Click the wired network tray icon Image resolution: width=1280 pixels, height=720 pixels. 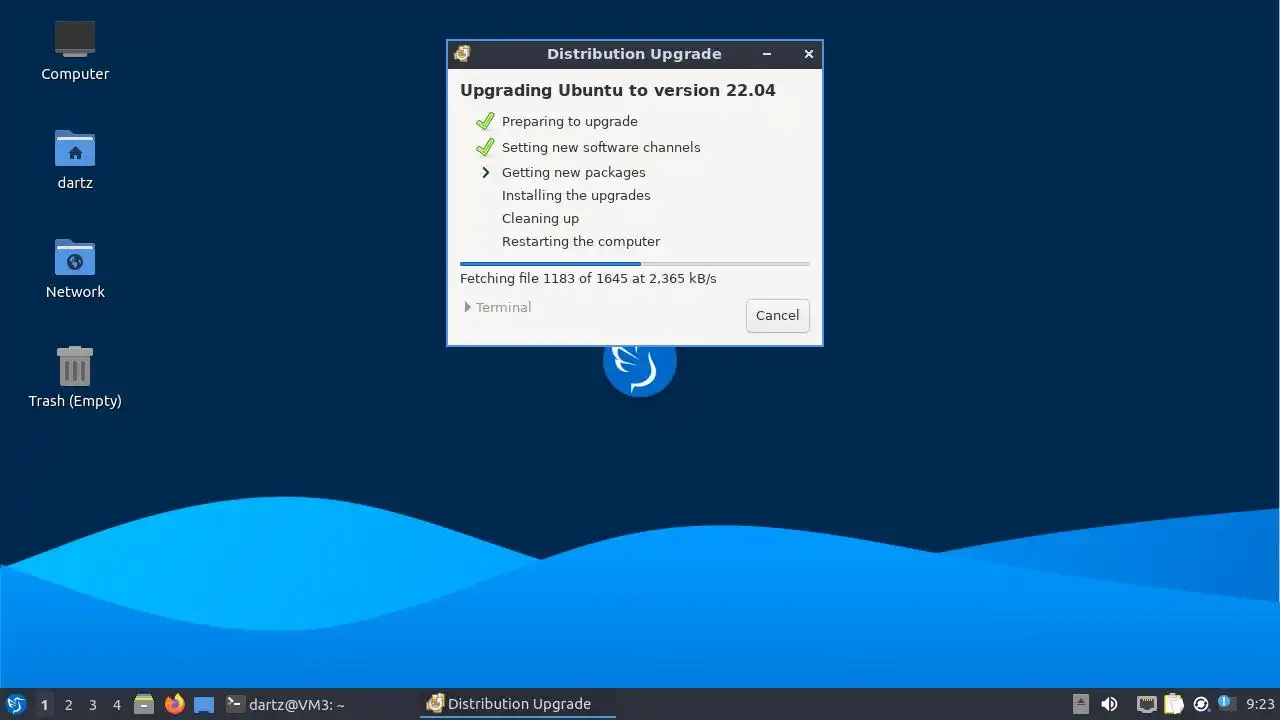[x=1147, y=704]
